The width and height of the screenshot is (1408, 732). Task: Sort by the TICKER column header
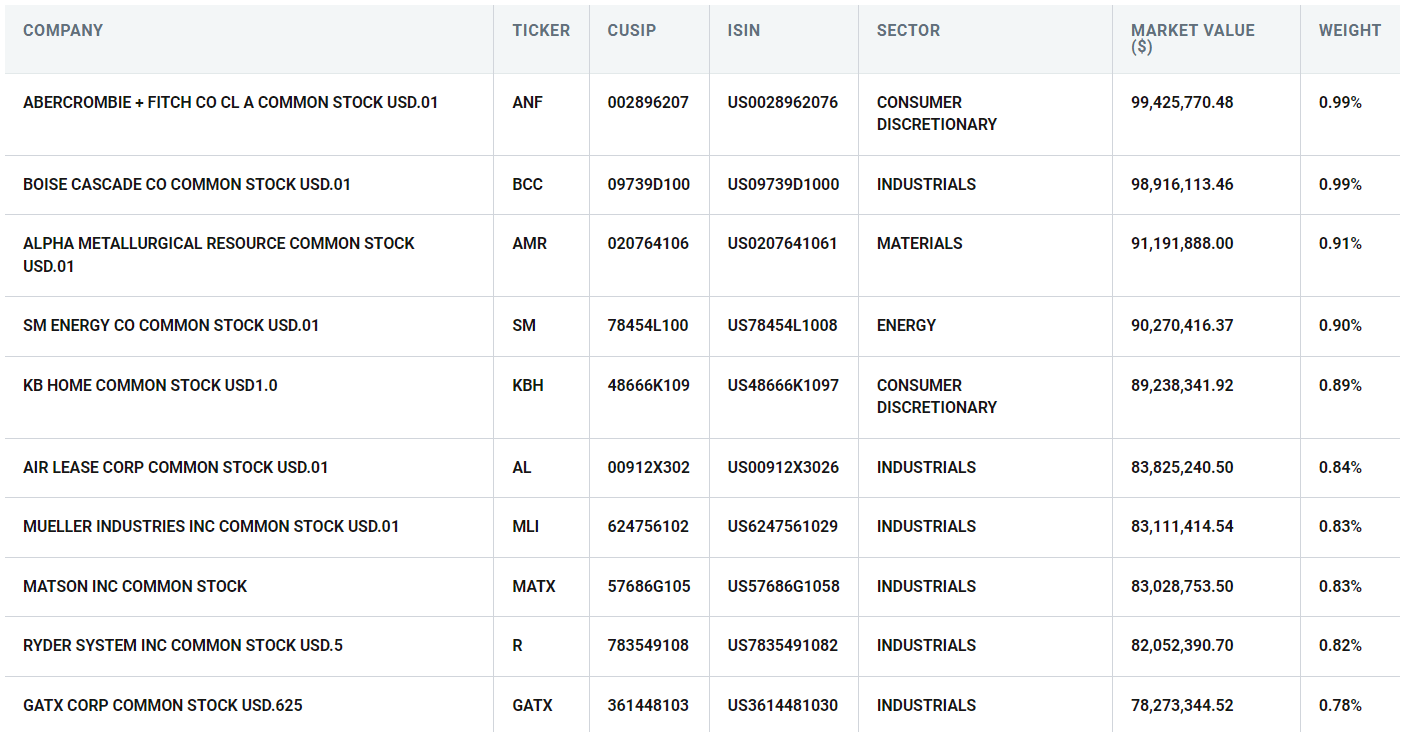[x=541, y=31]
